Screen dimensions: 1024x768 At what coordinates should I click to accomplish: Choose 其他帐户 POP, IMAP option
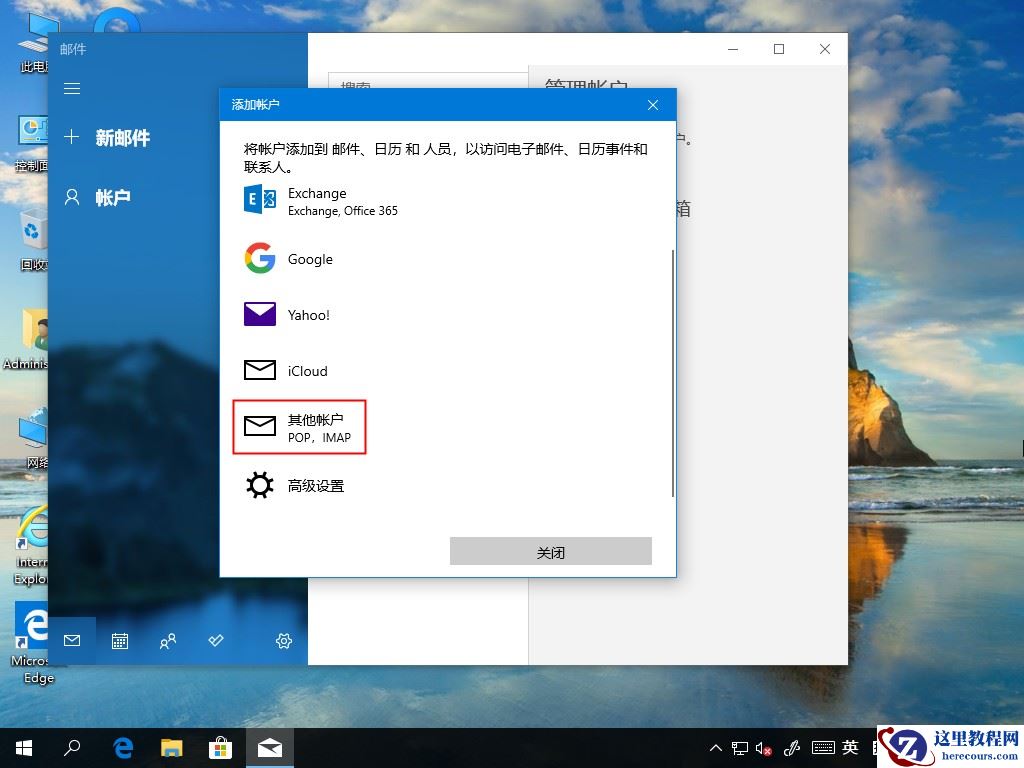point(300,427)
